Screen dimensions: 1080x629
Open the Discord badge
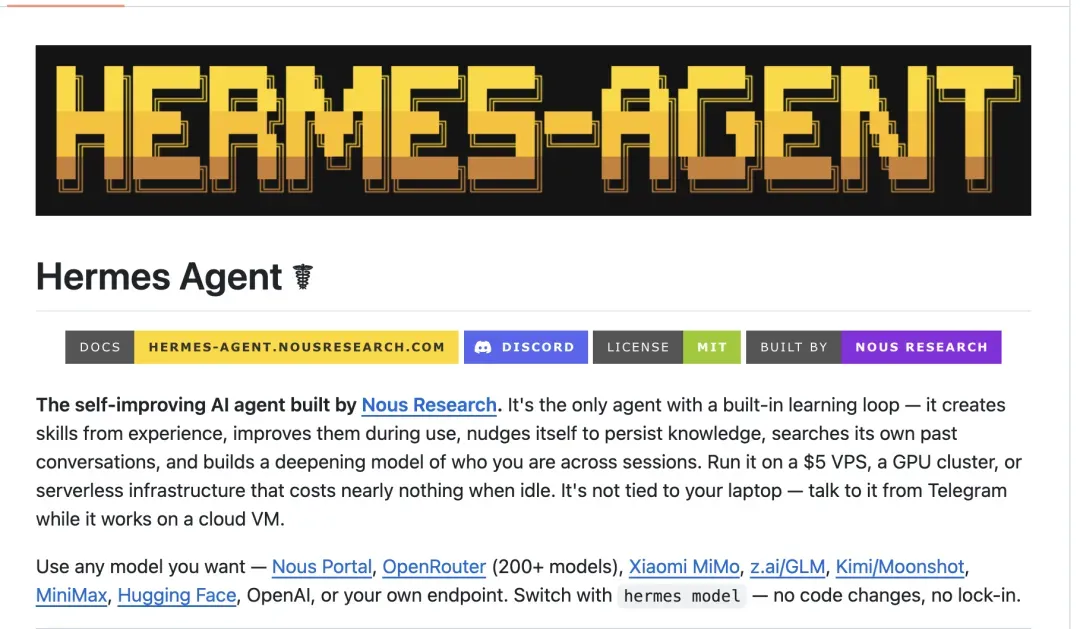pyautogui.click(x=526, y=347)
